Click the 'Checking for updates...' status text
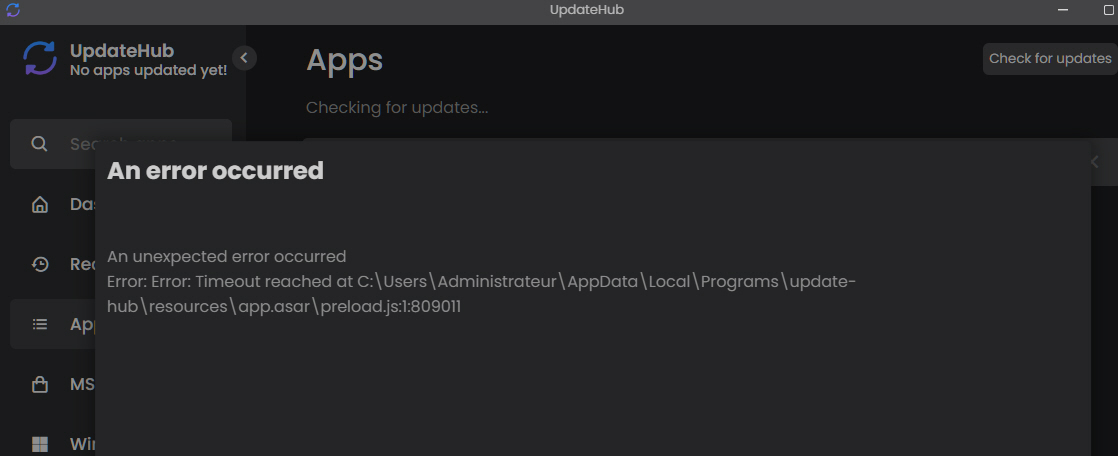Screen dimensions: 1118x456 [397, 108]
